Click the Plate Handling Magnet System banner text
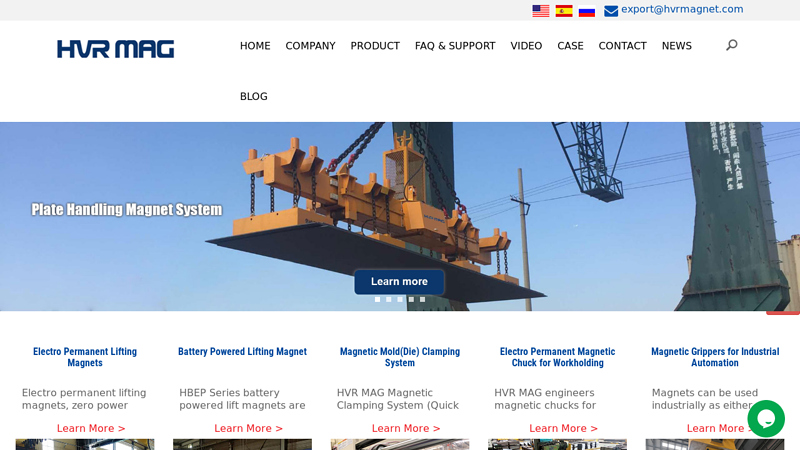800x450 pixels. point(127,210)
